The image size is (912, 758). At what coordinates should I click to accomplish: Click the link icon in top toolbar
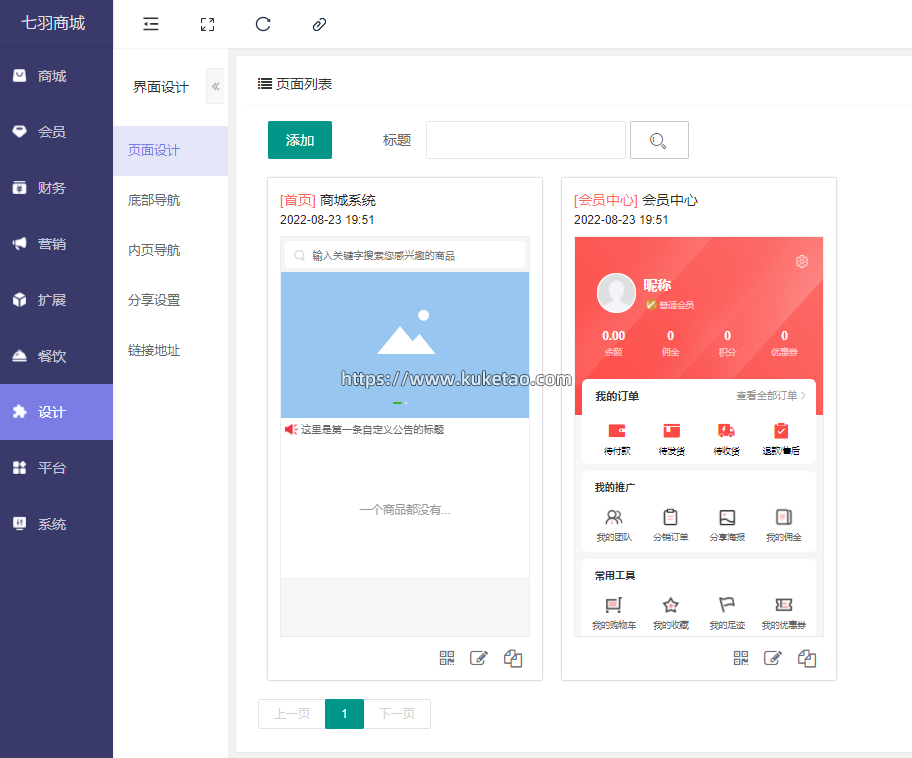click(319, 24)
